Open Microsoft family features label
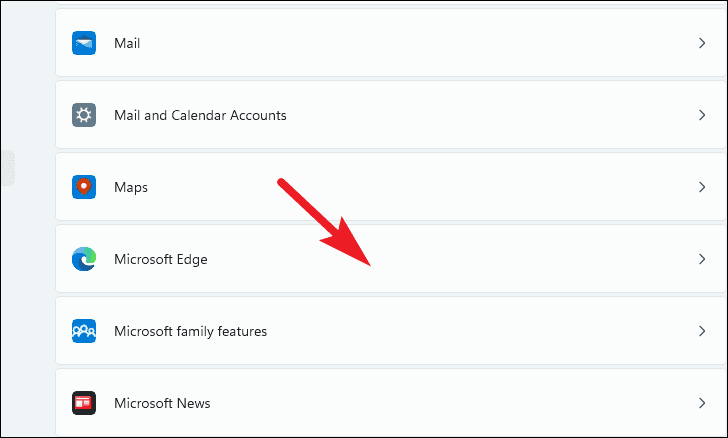 click(190, 332)
